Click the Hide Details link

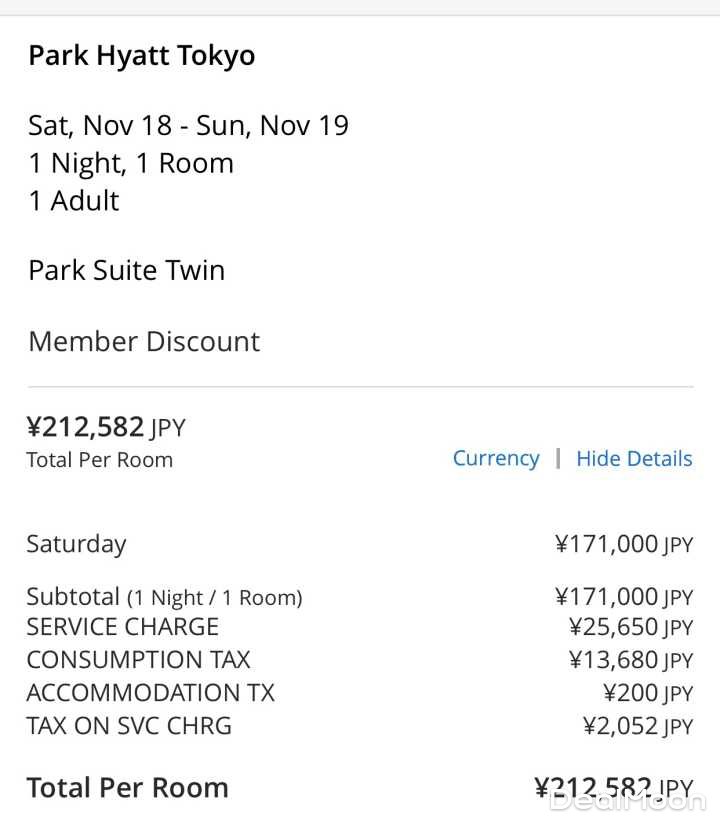[x=634, y=458]
